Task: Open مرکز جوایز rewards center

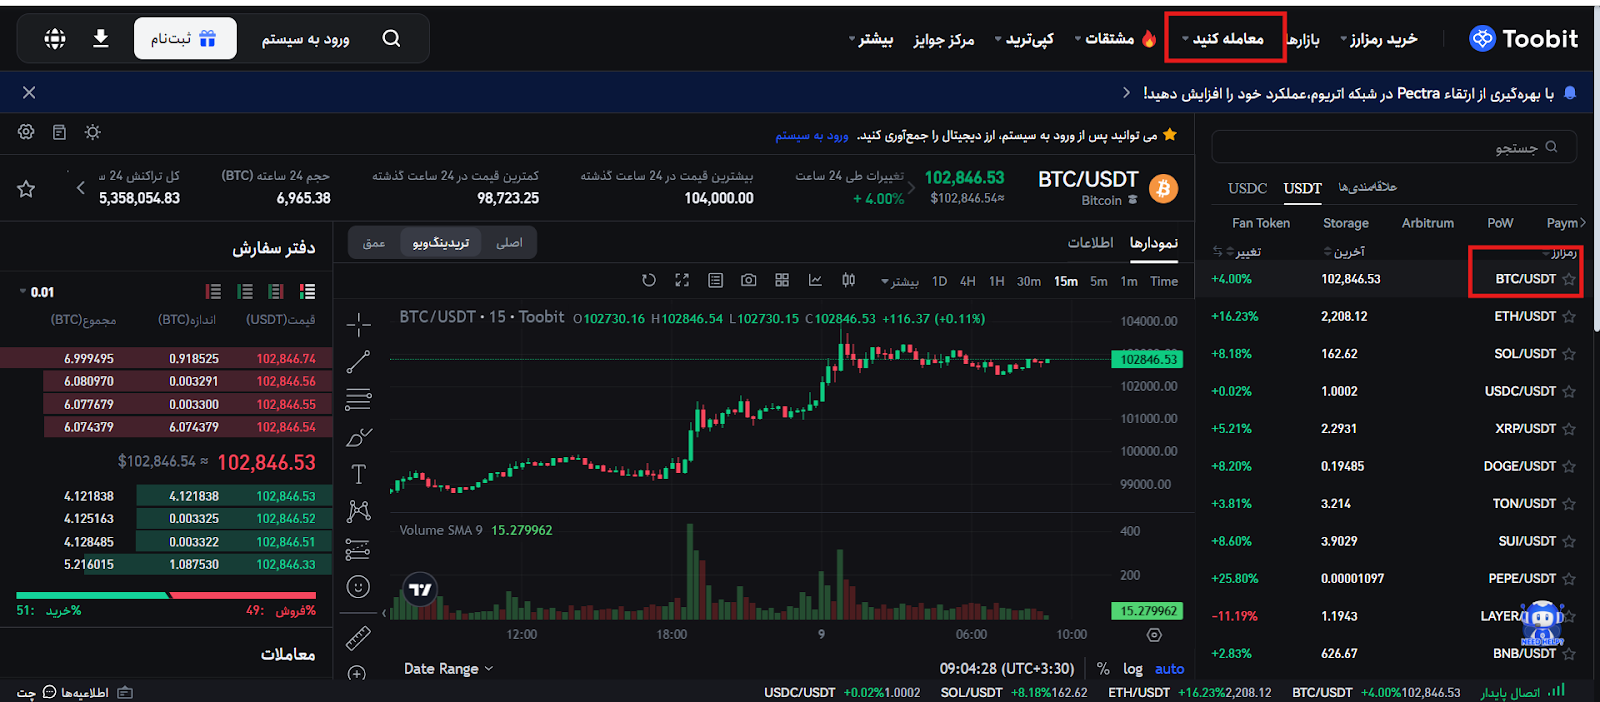Action: point(943,39)
